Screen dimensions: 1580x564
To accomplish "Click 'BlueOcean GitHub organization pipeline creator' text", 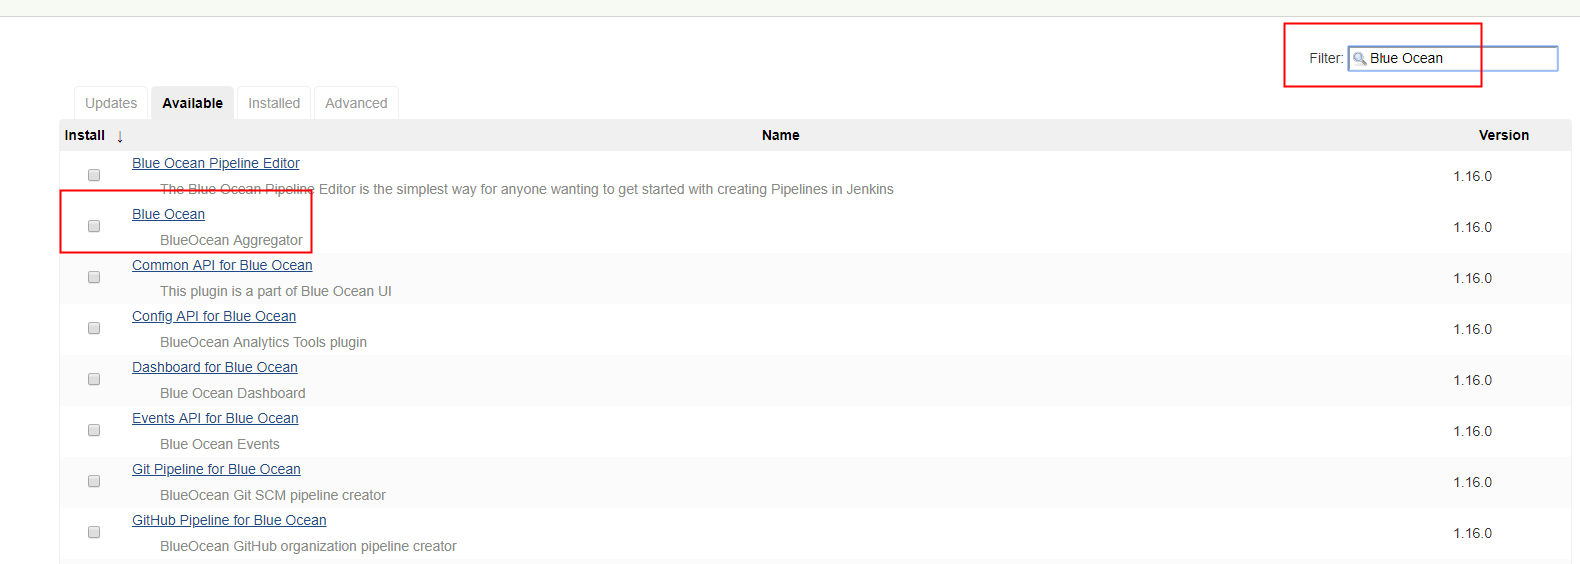I will pyautogui.click(x=308, y=546).
